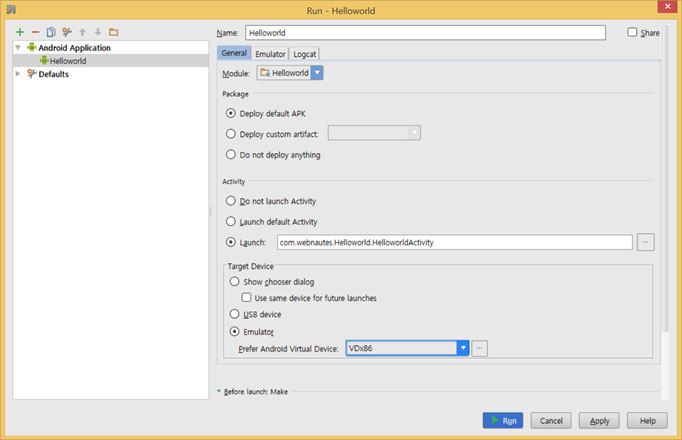The width and height of the screenshot is (682, 440).
Task: Click the move down arrow icon
Action: (98, 32)
